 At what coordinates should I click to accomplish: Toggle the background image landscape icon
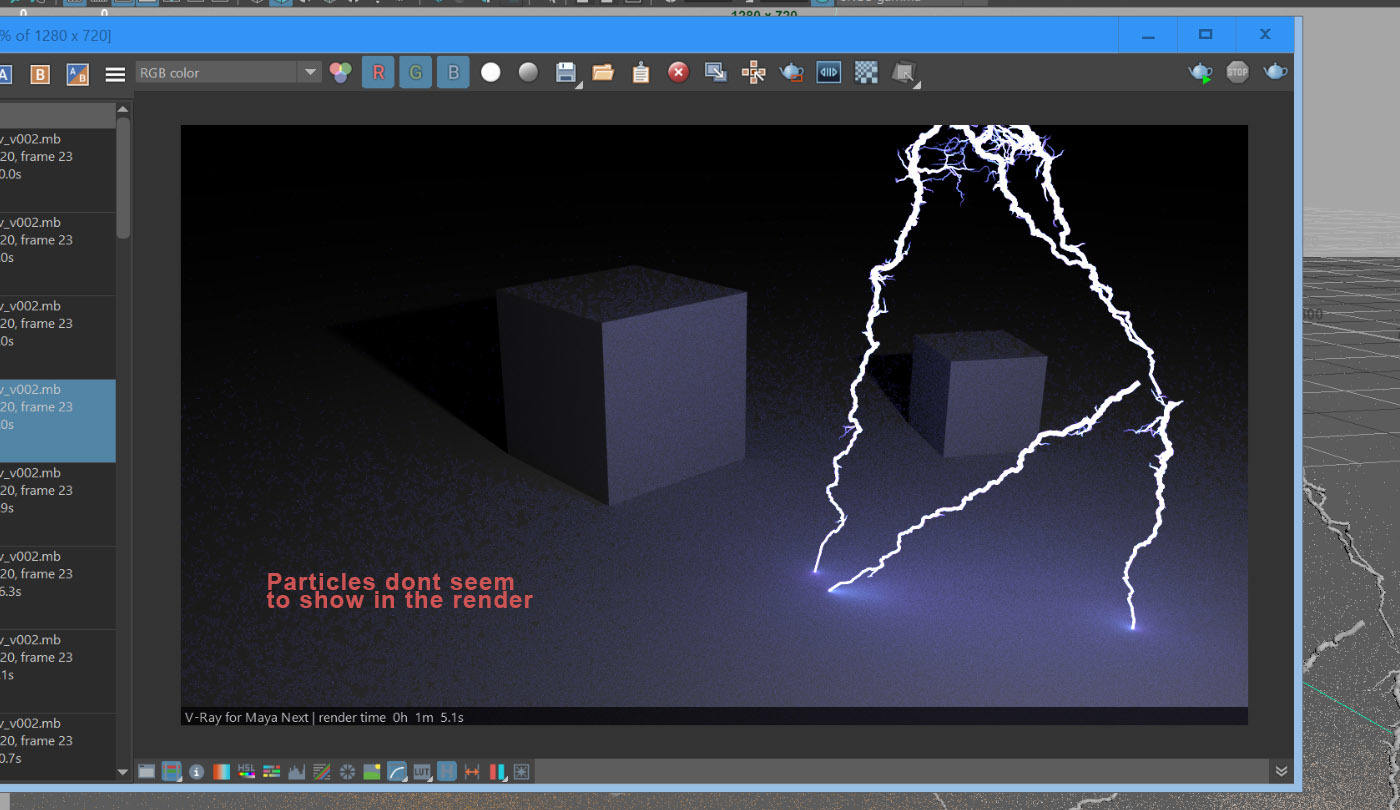click(x=372, y=771)
